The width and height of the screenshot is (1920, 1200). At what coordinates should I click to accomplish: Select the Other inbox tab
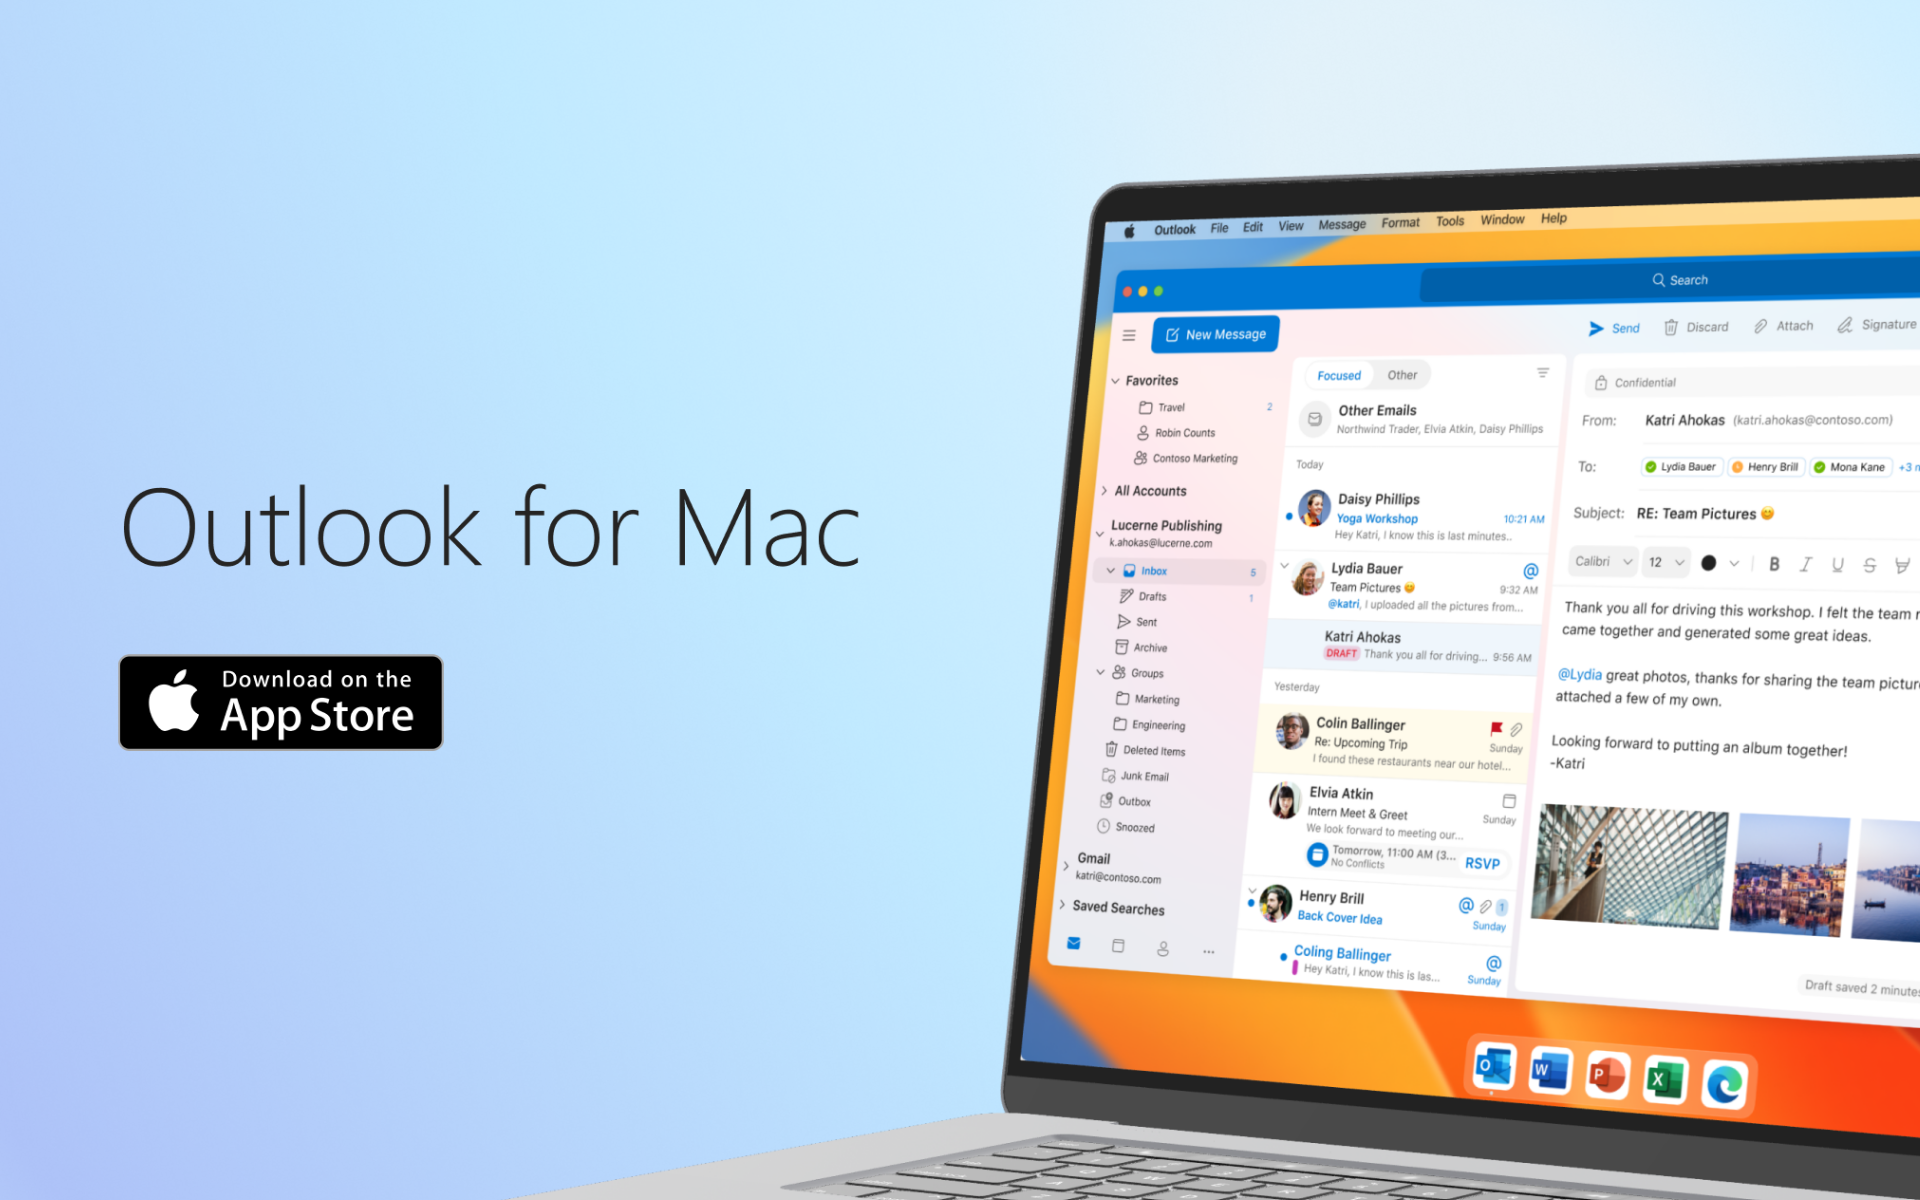coord(1400,375)
